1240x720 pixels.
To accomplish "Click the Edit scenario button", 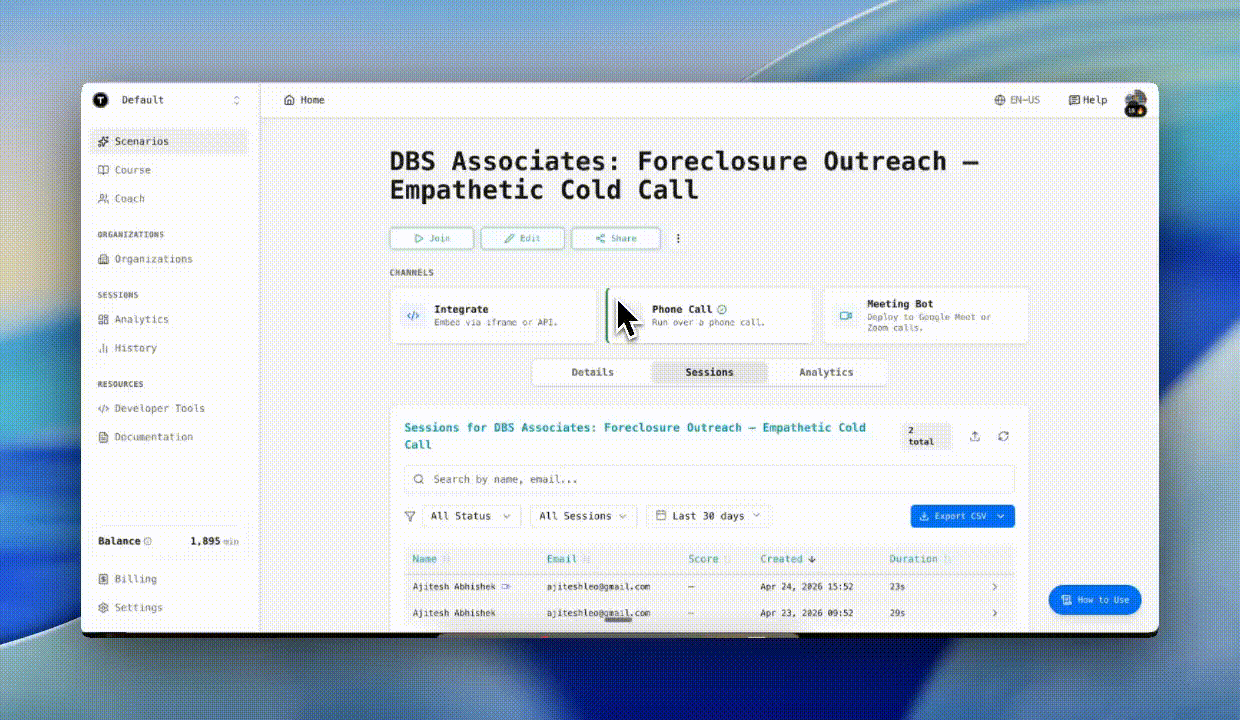I will (523, 238).
